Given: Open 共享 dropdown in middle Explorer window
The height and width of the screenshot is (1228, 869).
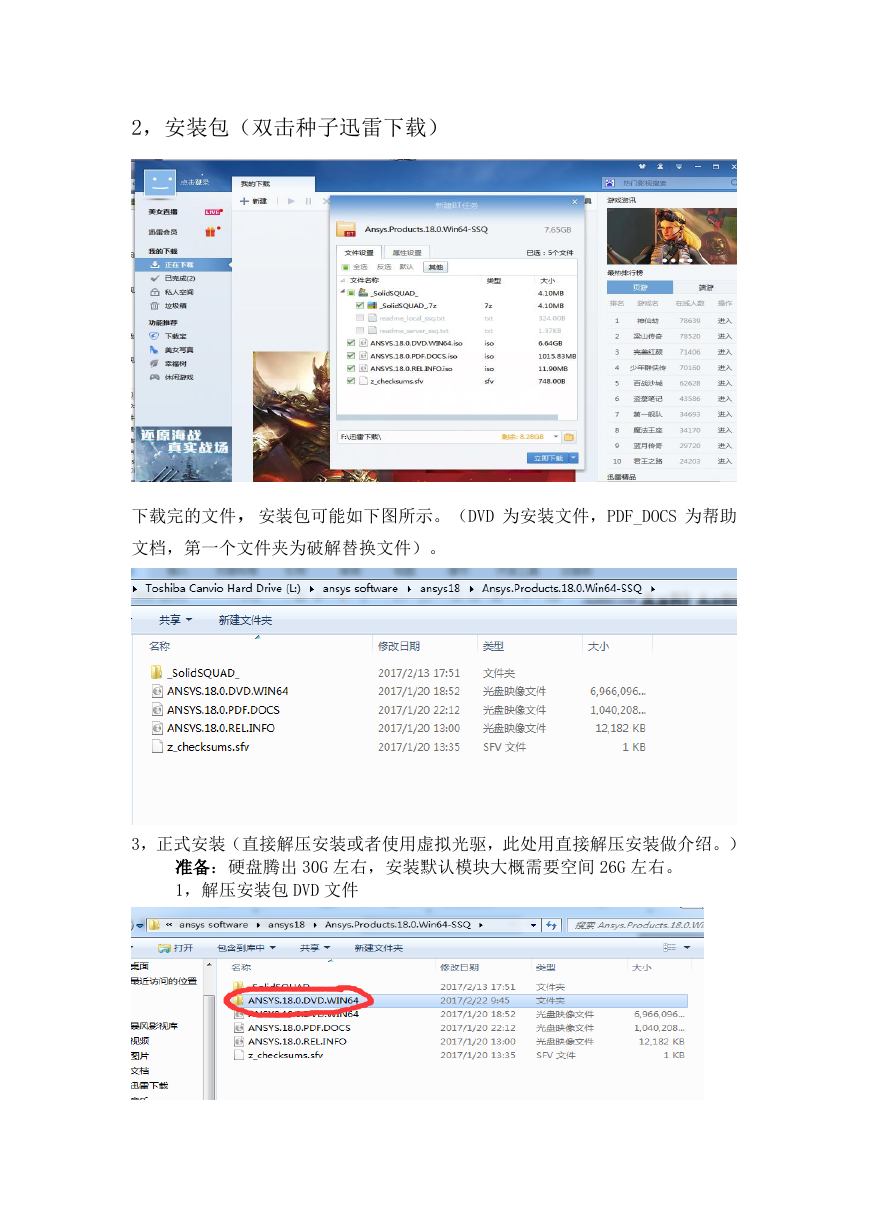Looking at the screenshot, I should pyautogui.click(x=176, y=620).
